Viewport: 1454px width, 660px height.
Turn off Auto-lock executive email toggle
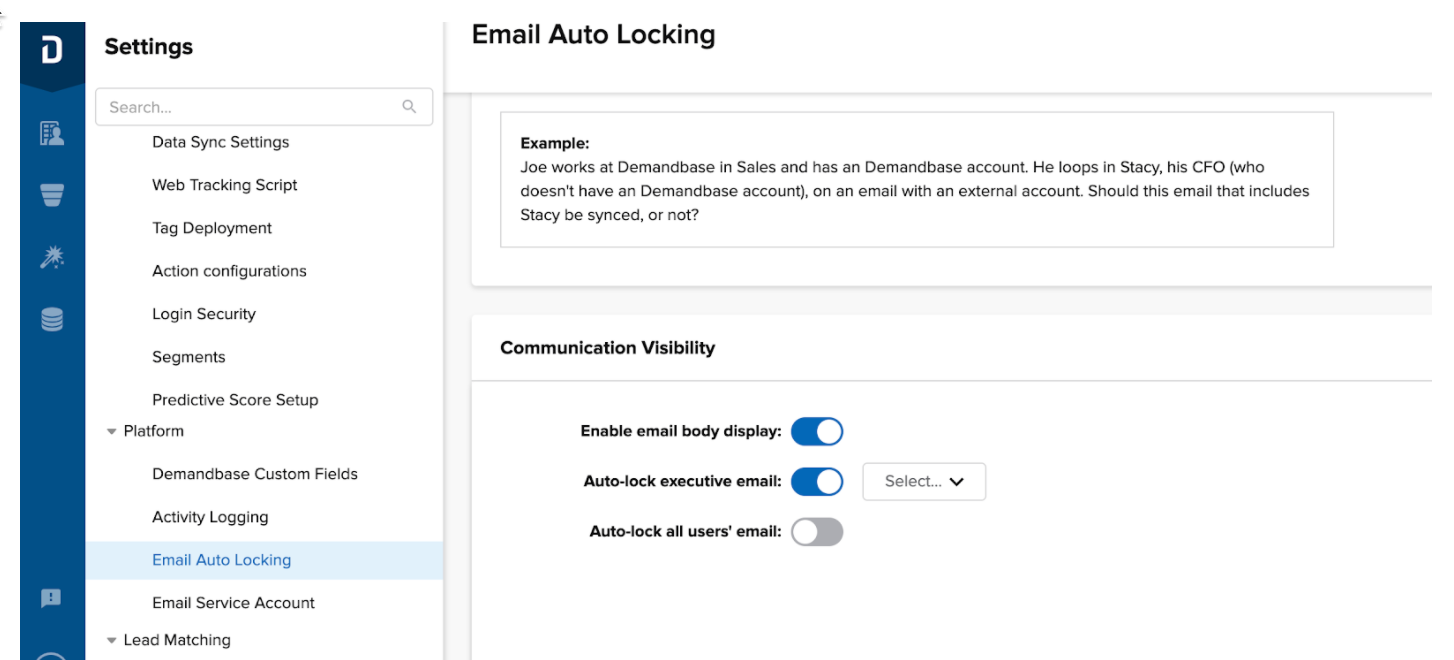coord(817,482)
